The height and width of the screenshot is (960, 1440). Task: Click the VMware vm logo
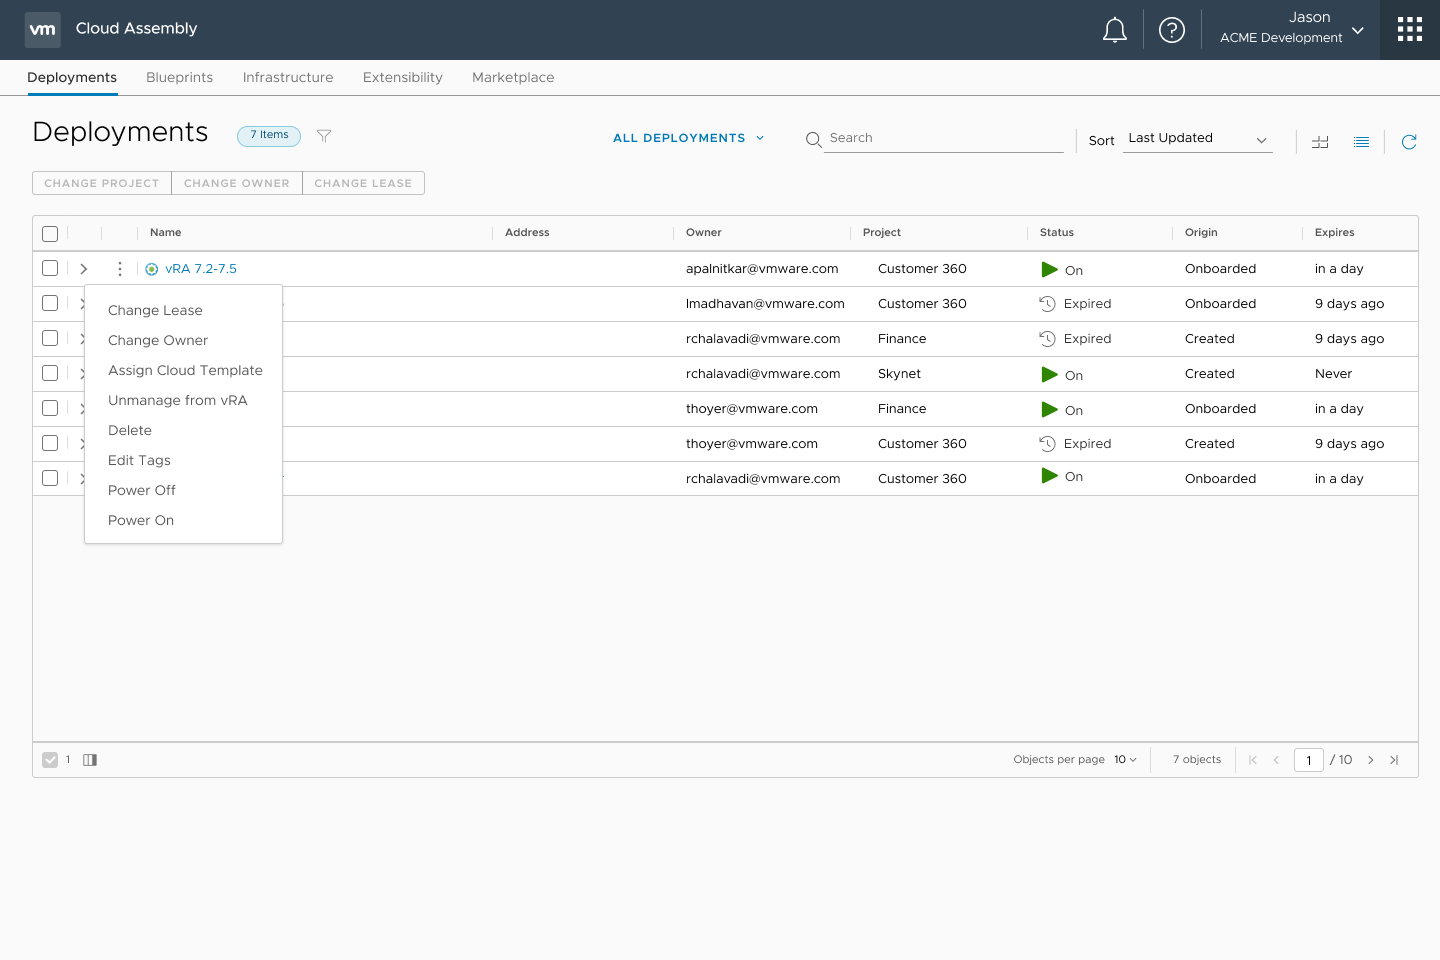click(x=43, y=30)
